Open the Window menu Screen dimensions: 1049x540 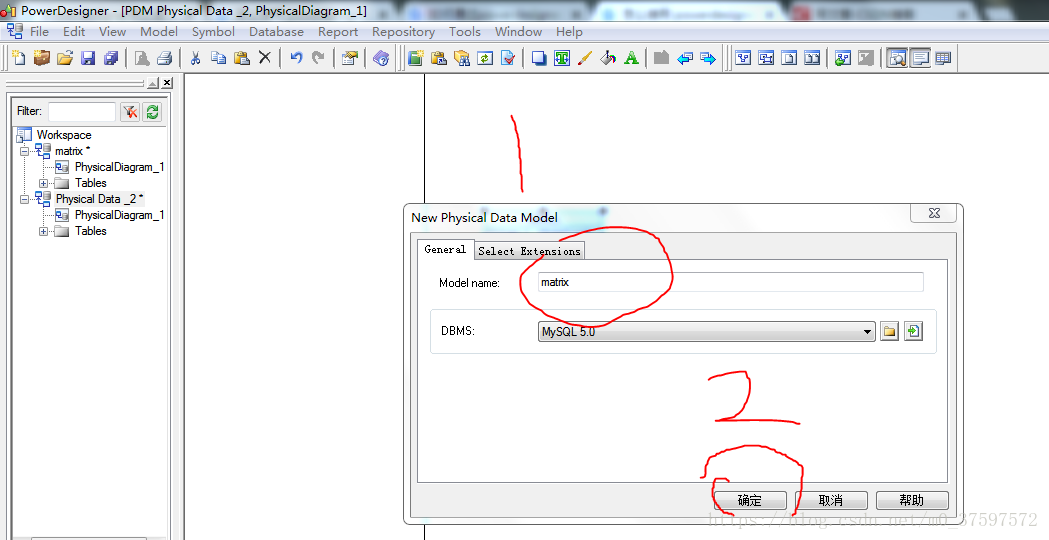(x=518, y=31)
